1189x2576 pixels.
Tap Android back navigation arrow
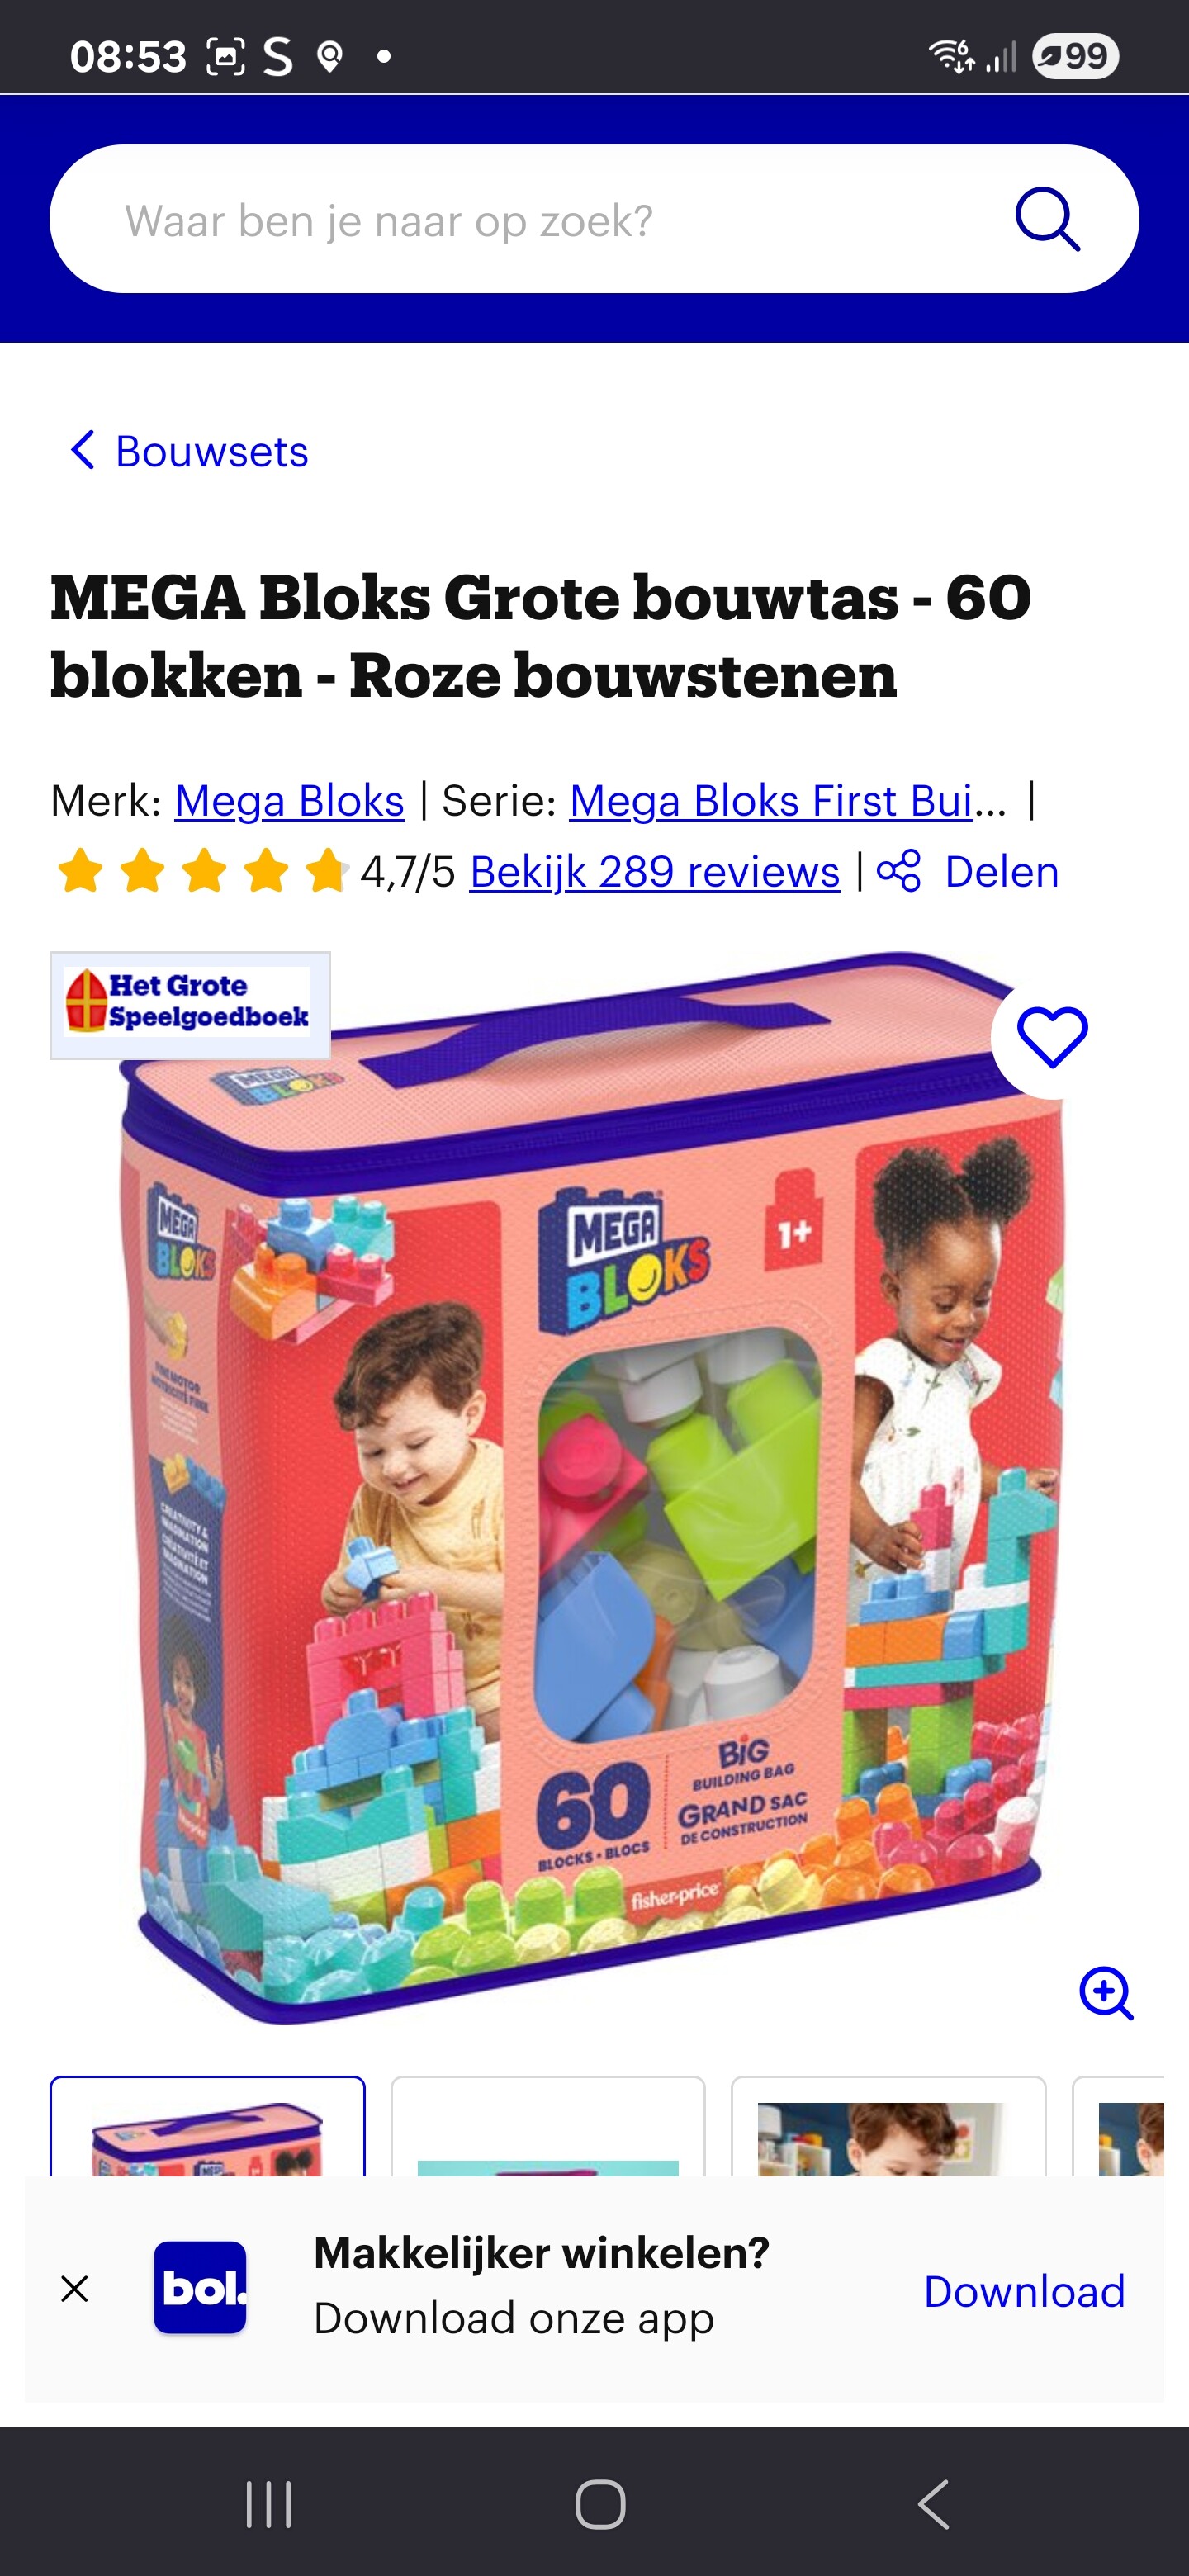pos(932,2503)
